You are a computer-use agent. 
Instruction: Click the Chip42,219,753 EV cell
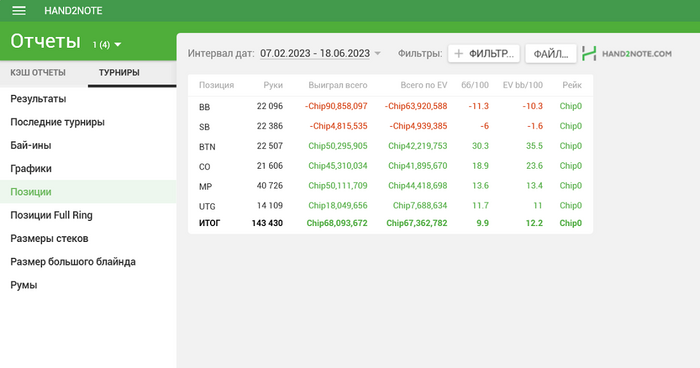(x=418, y=146)
